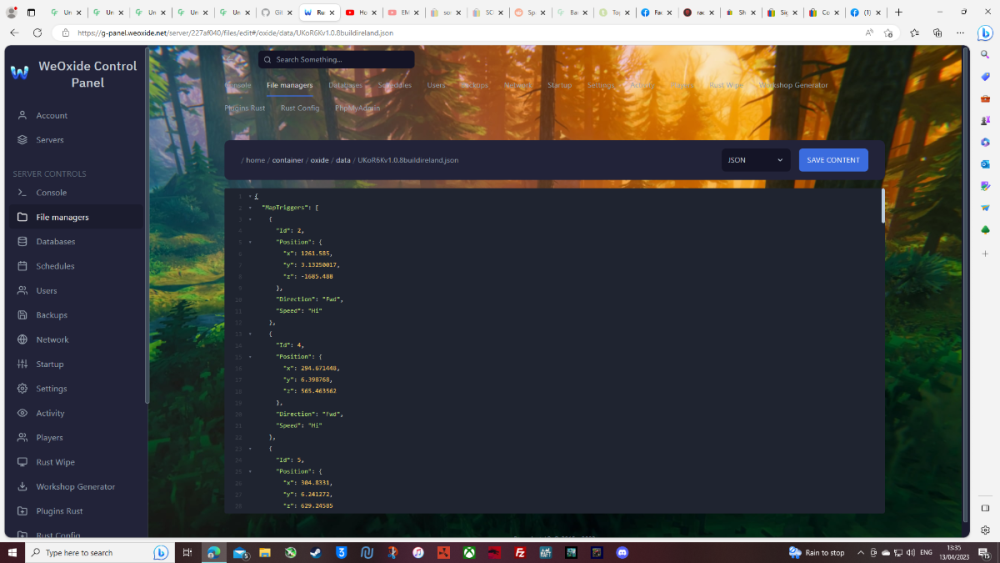Collapse the "MapTriggers" array fold arrow
Image resolution: width=1000 pixels, height=563 pixels.
(x=250, y=208)
